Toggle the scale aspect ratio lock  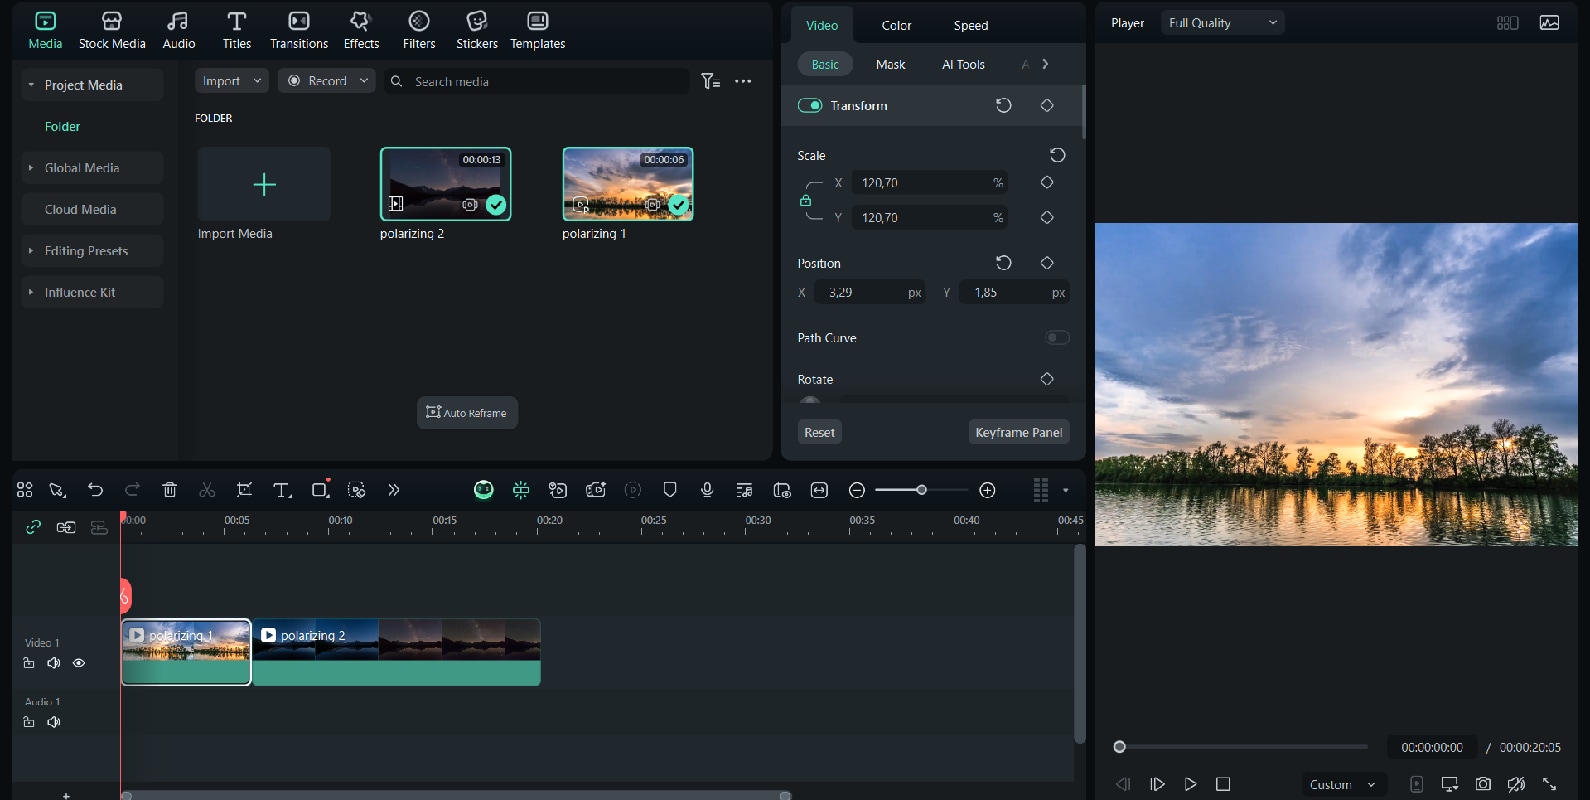point(805,200)
